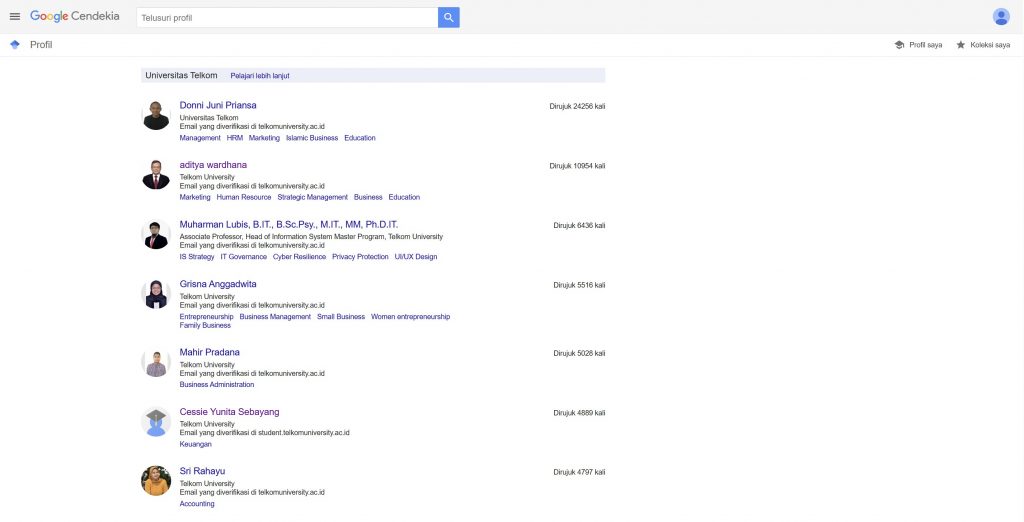Select Education tag under aditya wardhana

[x=404, y=197]
